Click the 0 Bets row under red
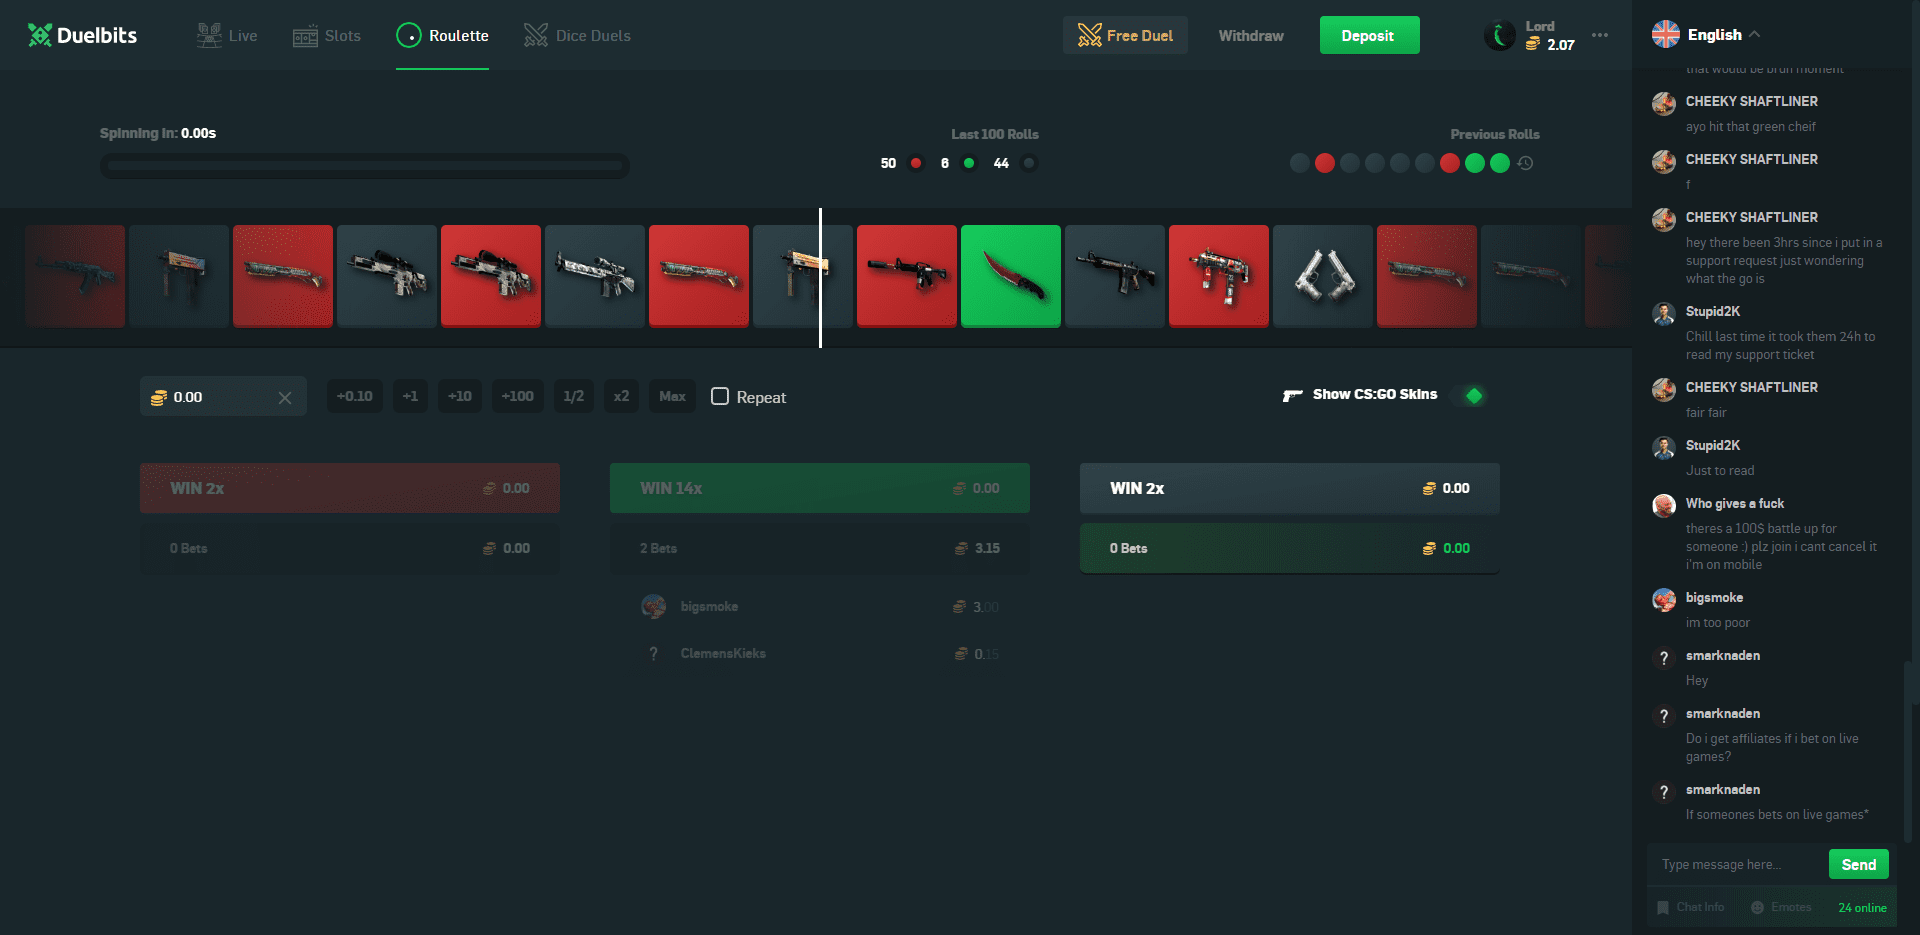Screen dimensions: 1920x935 [350, 548]
